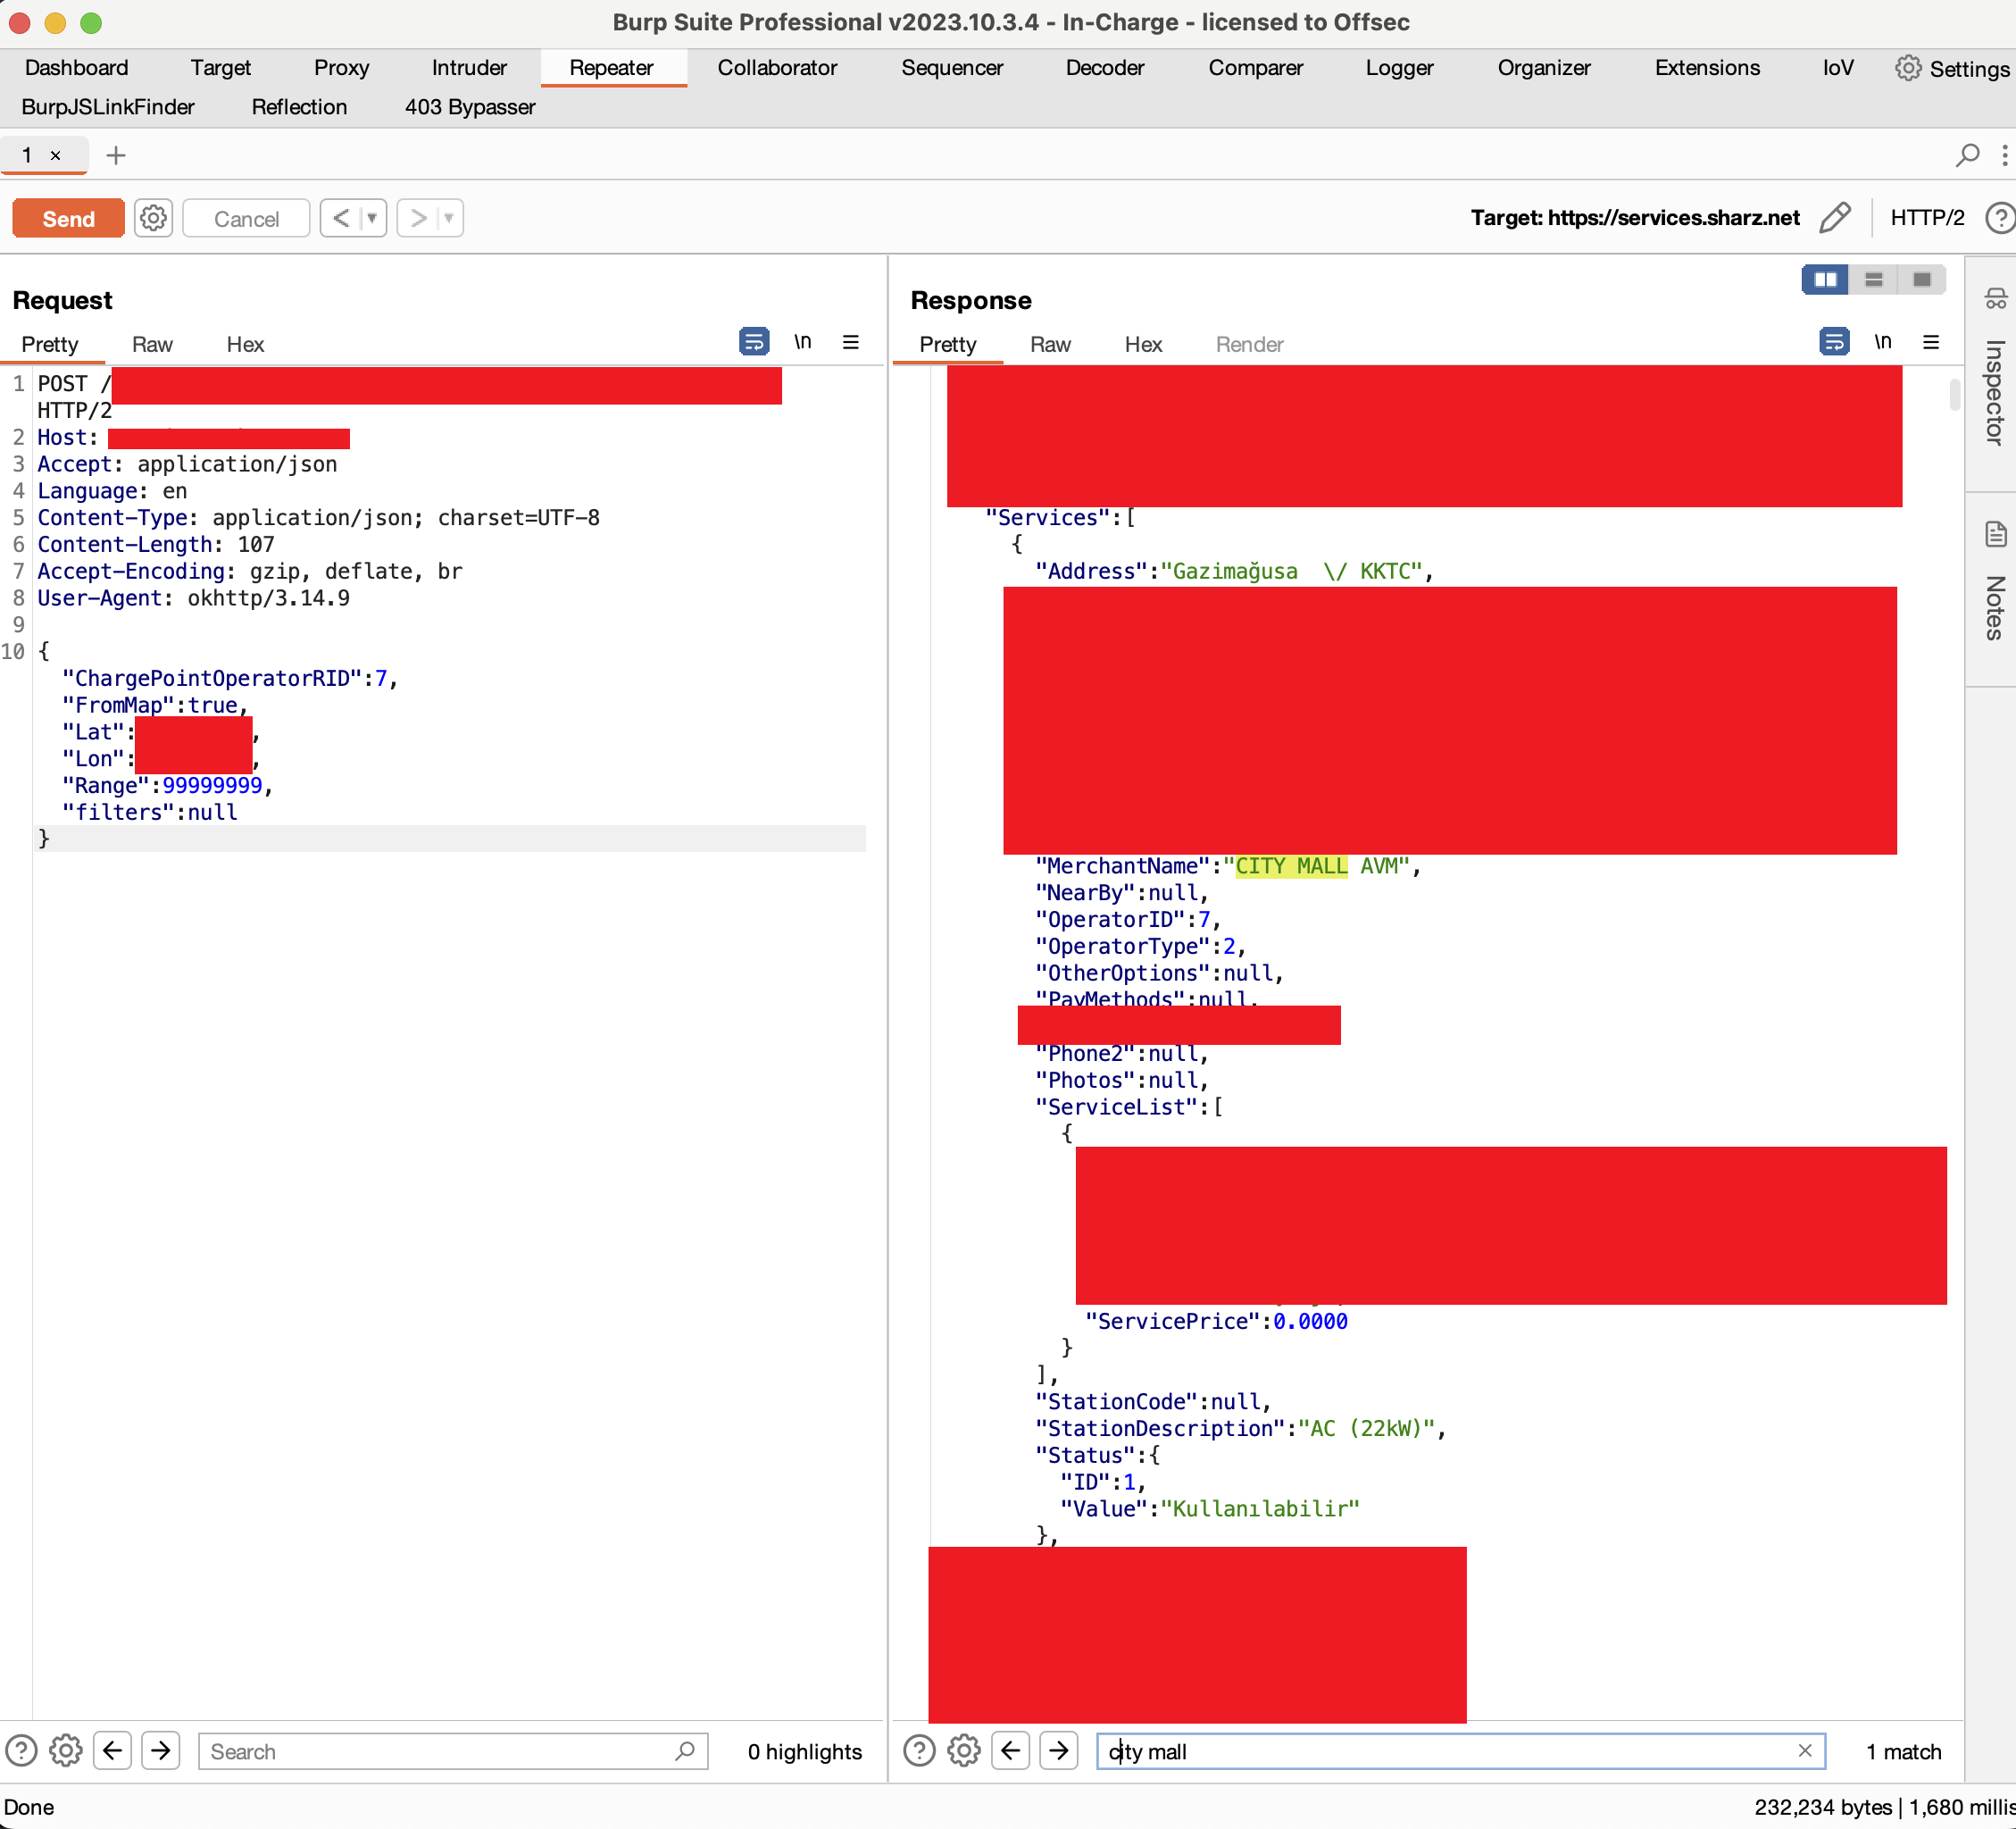Select request Pretty view

50,344
